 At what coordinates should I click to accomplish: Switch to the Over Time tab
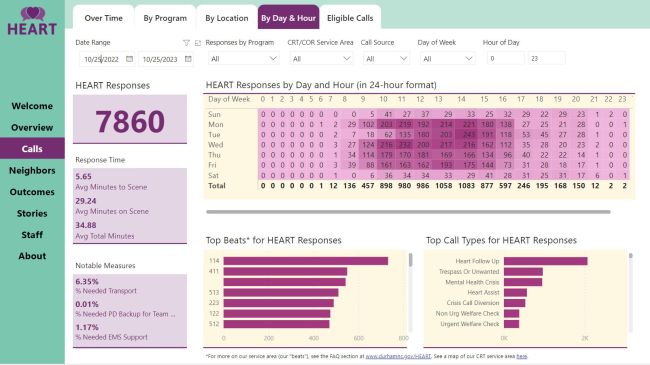pyautogui.click(x=104, y=18)
